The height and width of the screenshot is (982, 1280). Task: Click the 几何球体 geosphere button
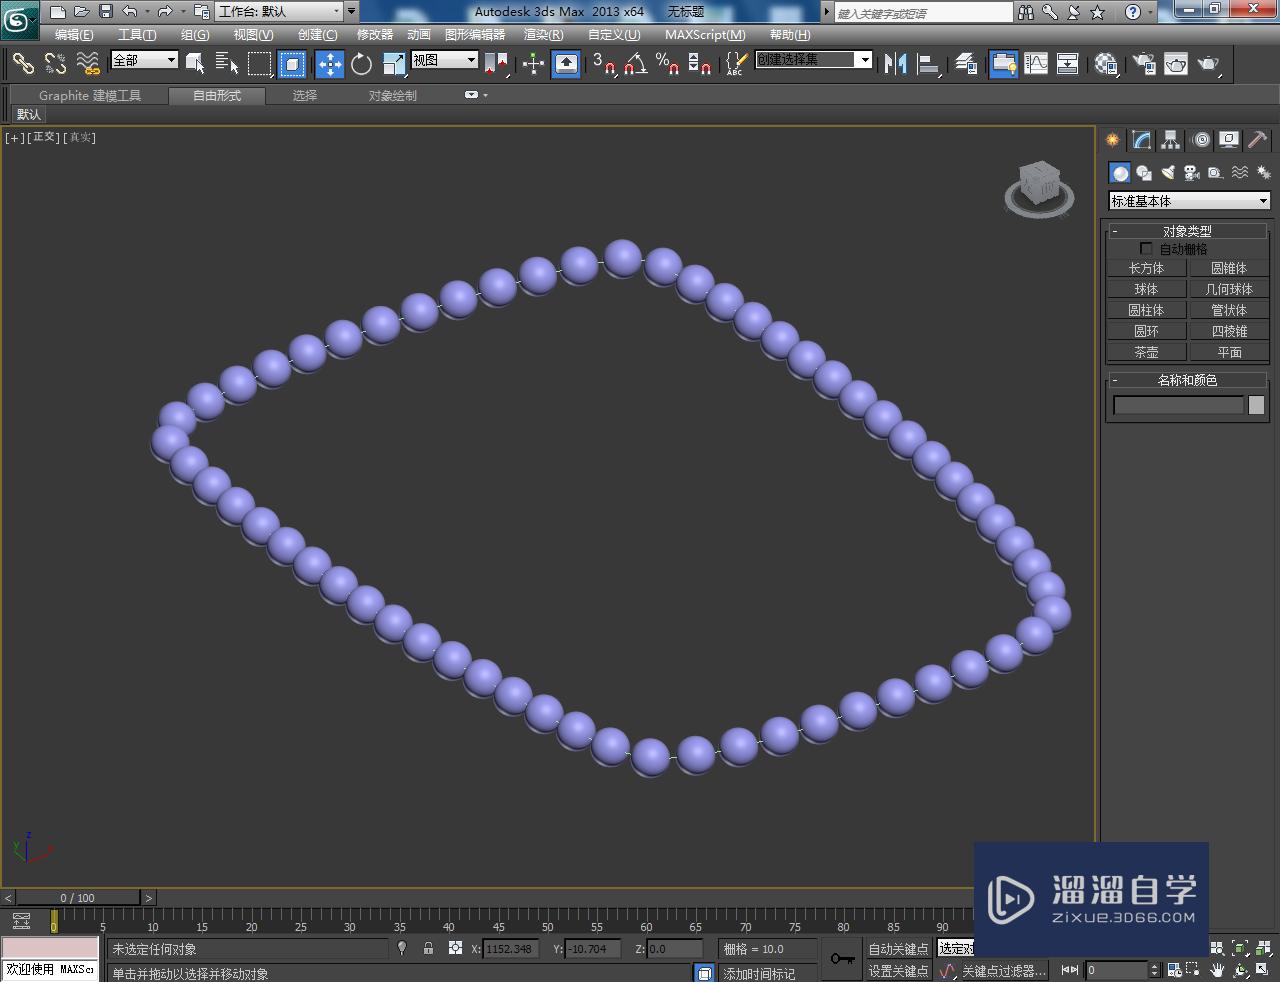[1229, 289]
